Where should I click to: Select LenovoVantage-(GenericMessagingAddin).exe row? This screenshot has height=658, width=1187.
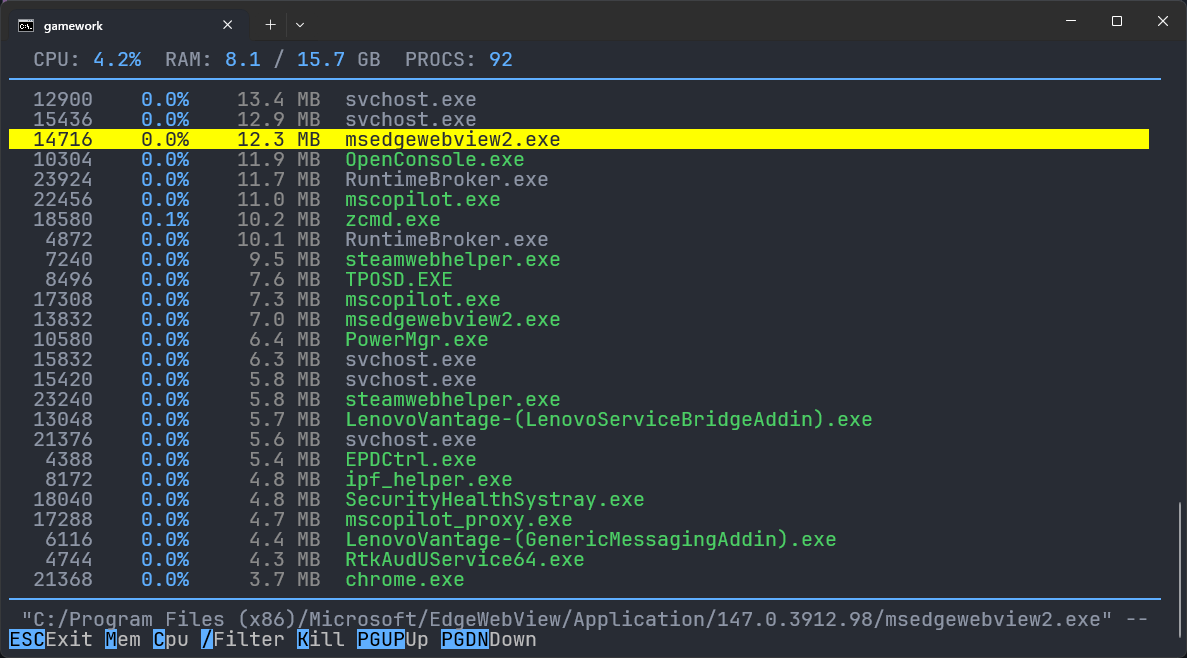coord(578,539)
